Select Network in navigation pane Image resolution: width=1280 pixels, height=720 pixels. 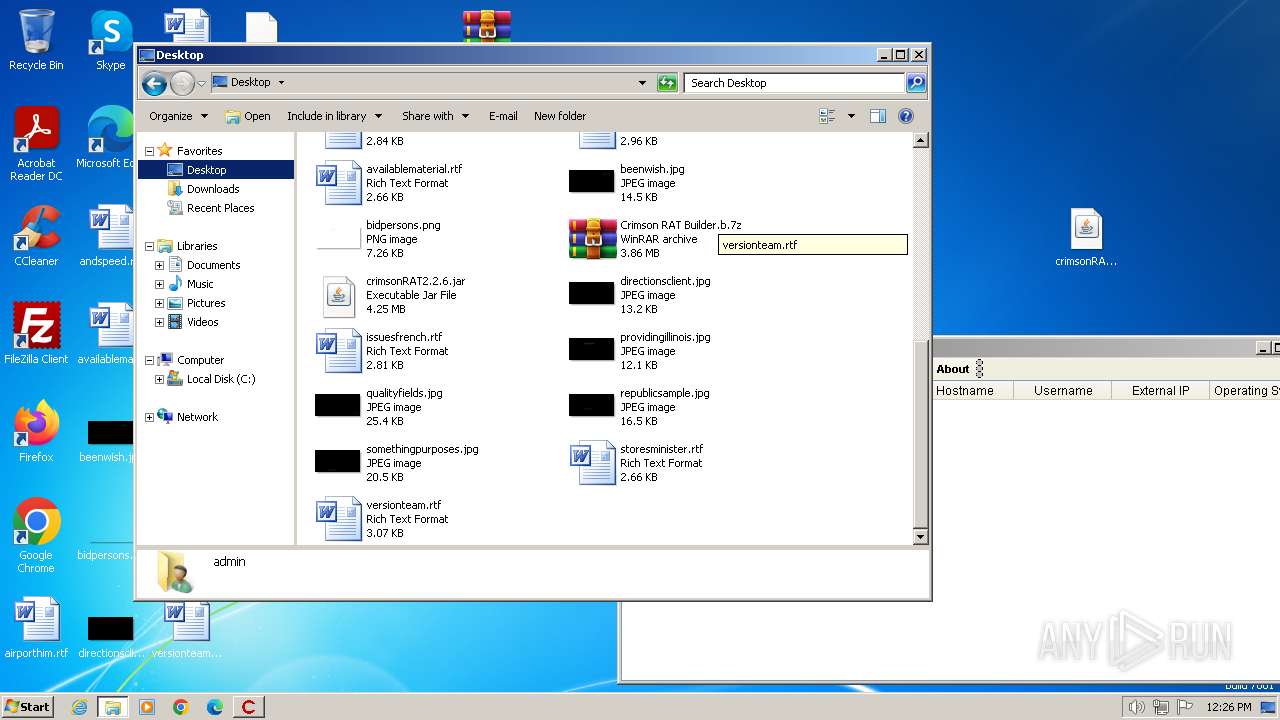tap(197, 417)
